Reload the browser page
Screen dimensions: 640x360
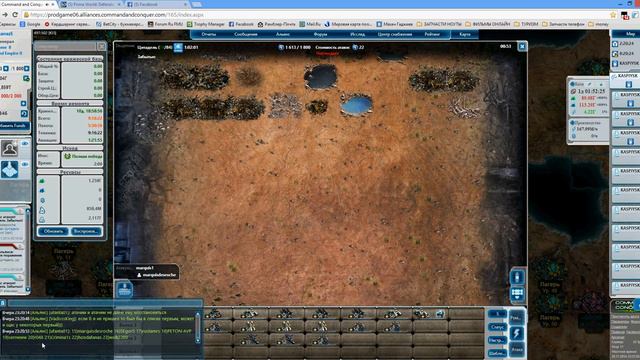(15, 15)
